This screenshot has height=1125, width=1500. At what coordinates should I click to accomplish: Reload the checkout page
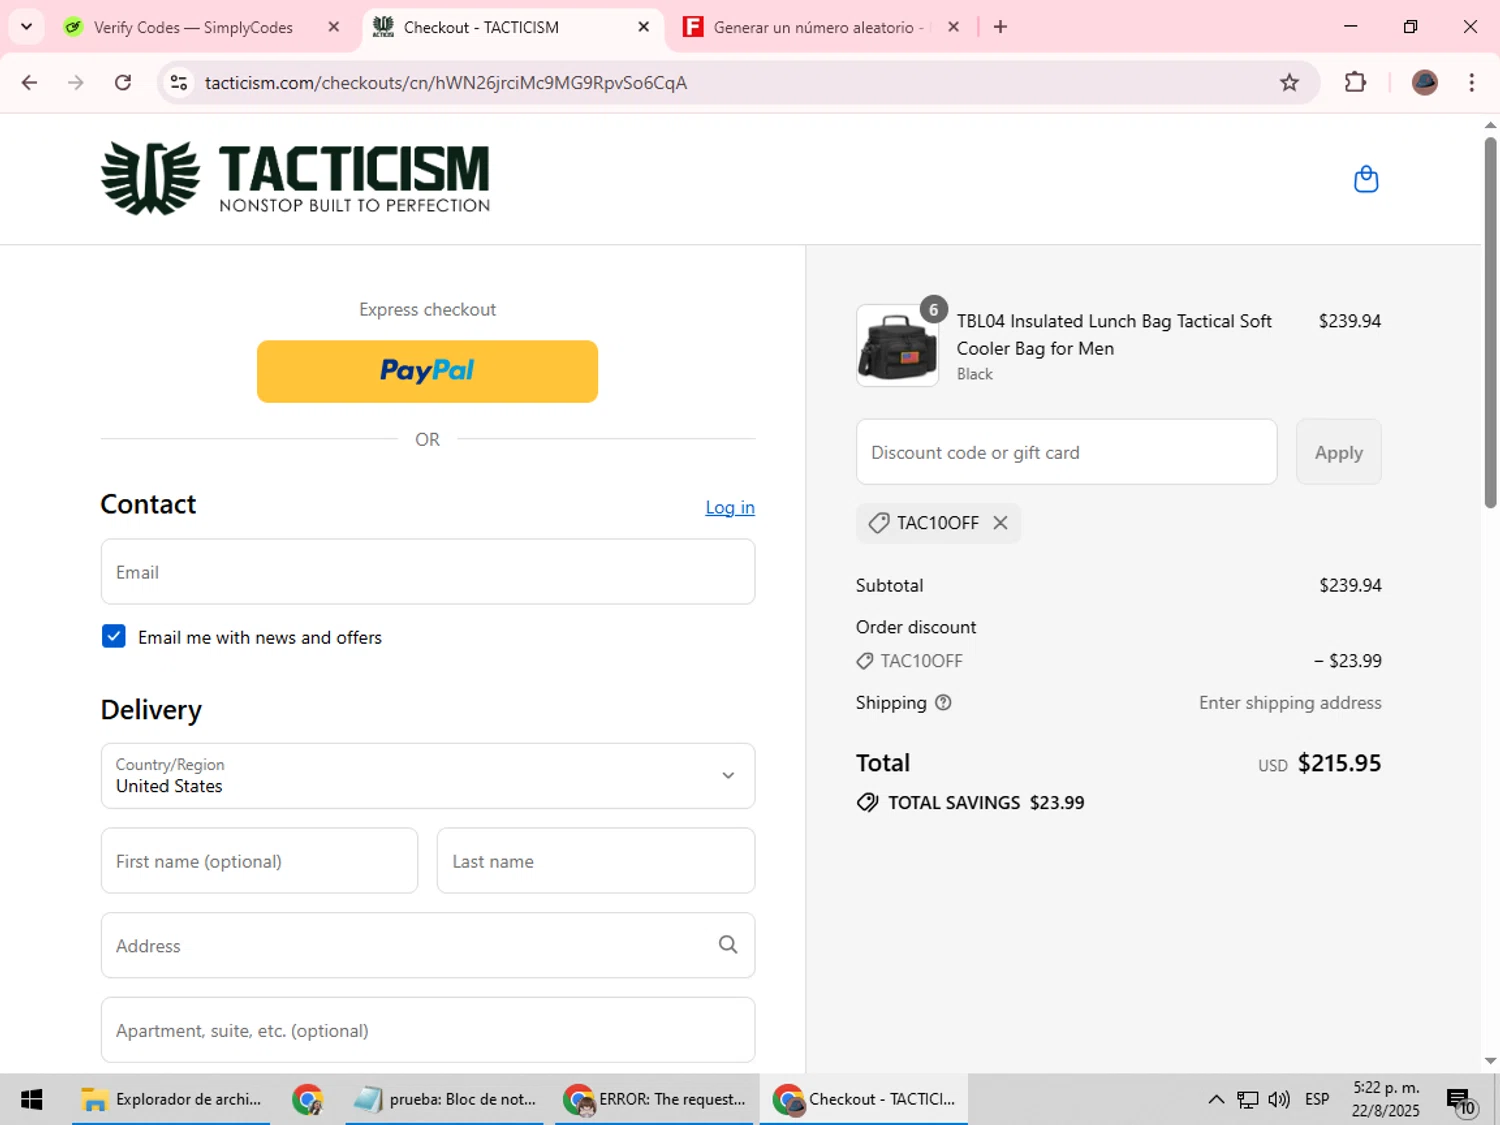pyautogui.click(x=123, y=83)
